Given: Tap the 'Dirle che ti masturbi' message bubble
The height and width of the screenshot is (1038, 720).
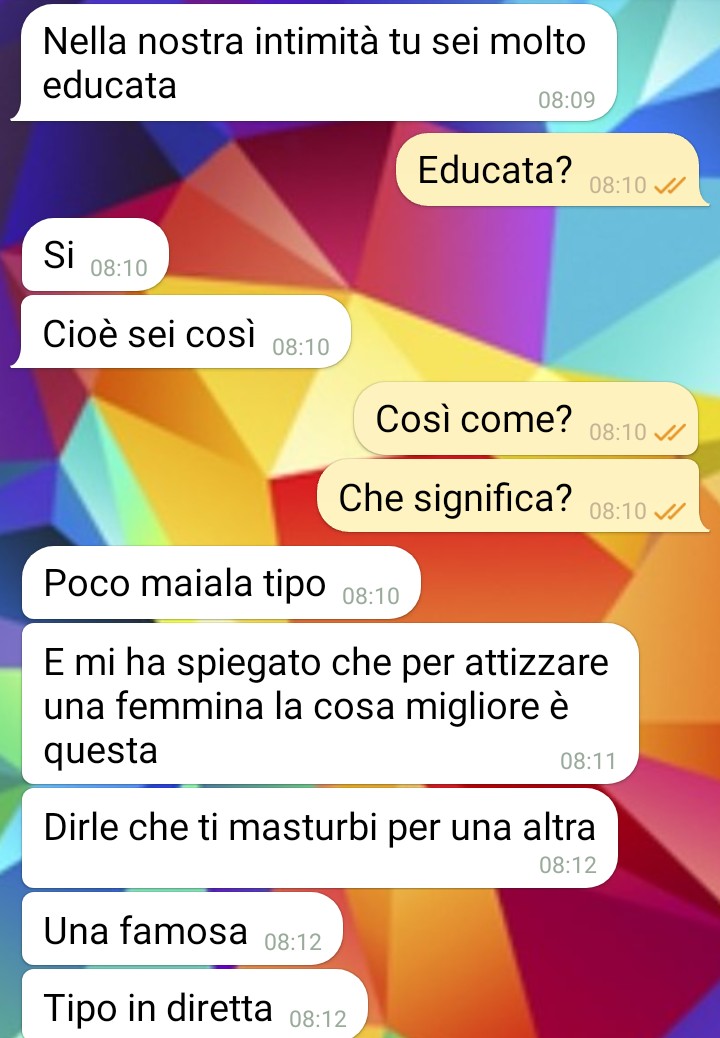Looking at the screenshot, I should pyautogui.click(x=320, y=838).
